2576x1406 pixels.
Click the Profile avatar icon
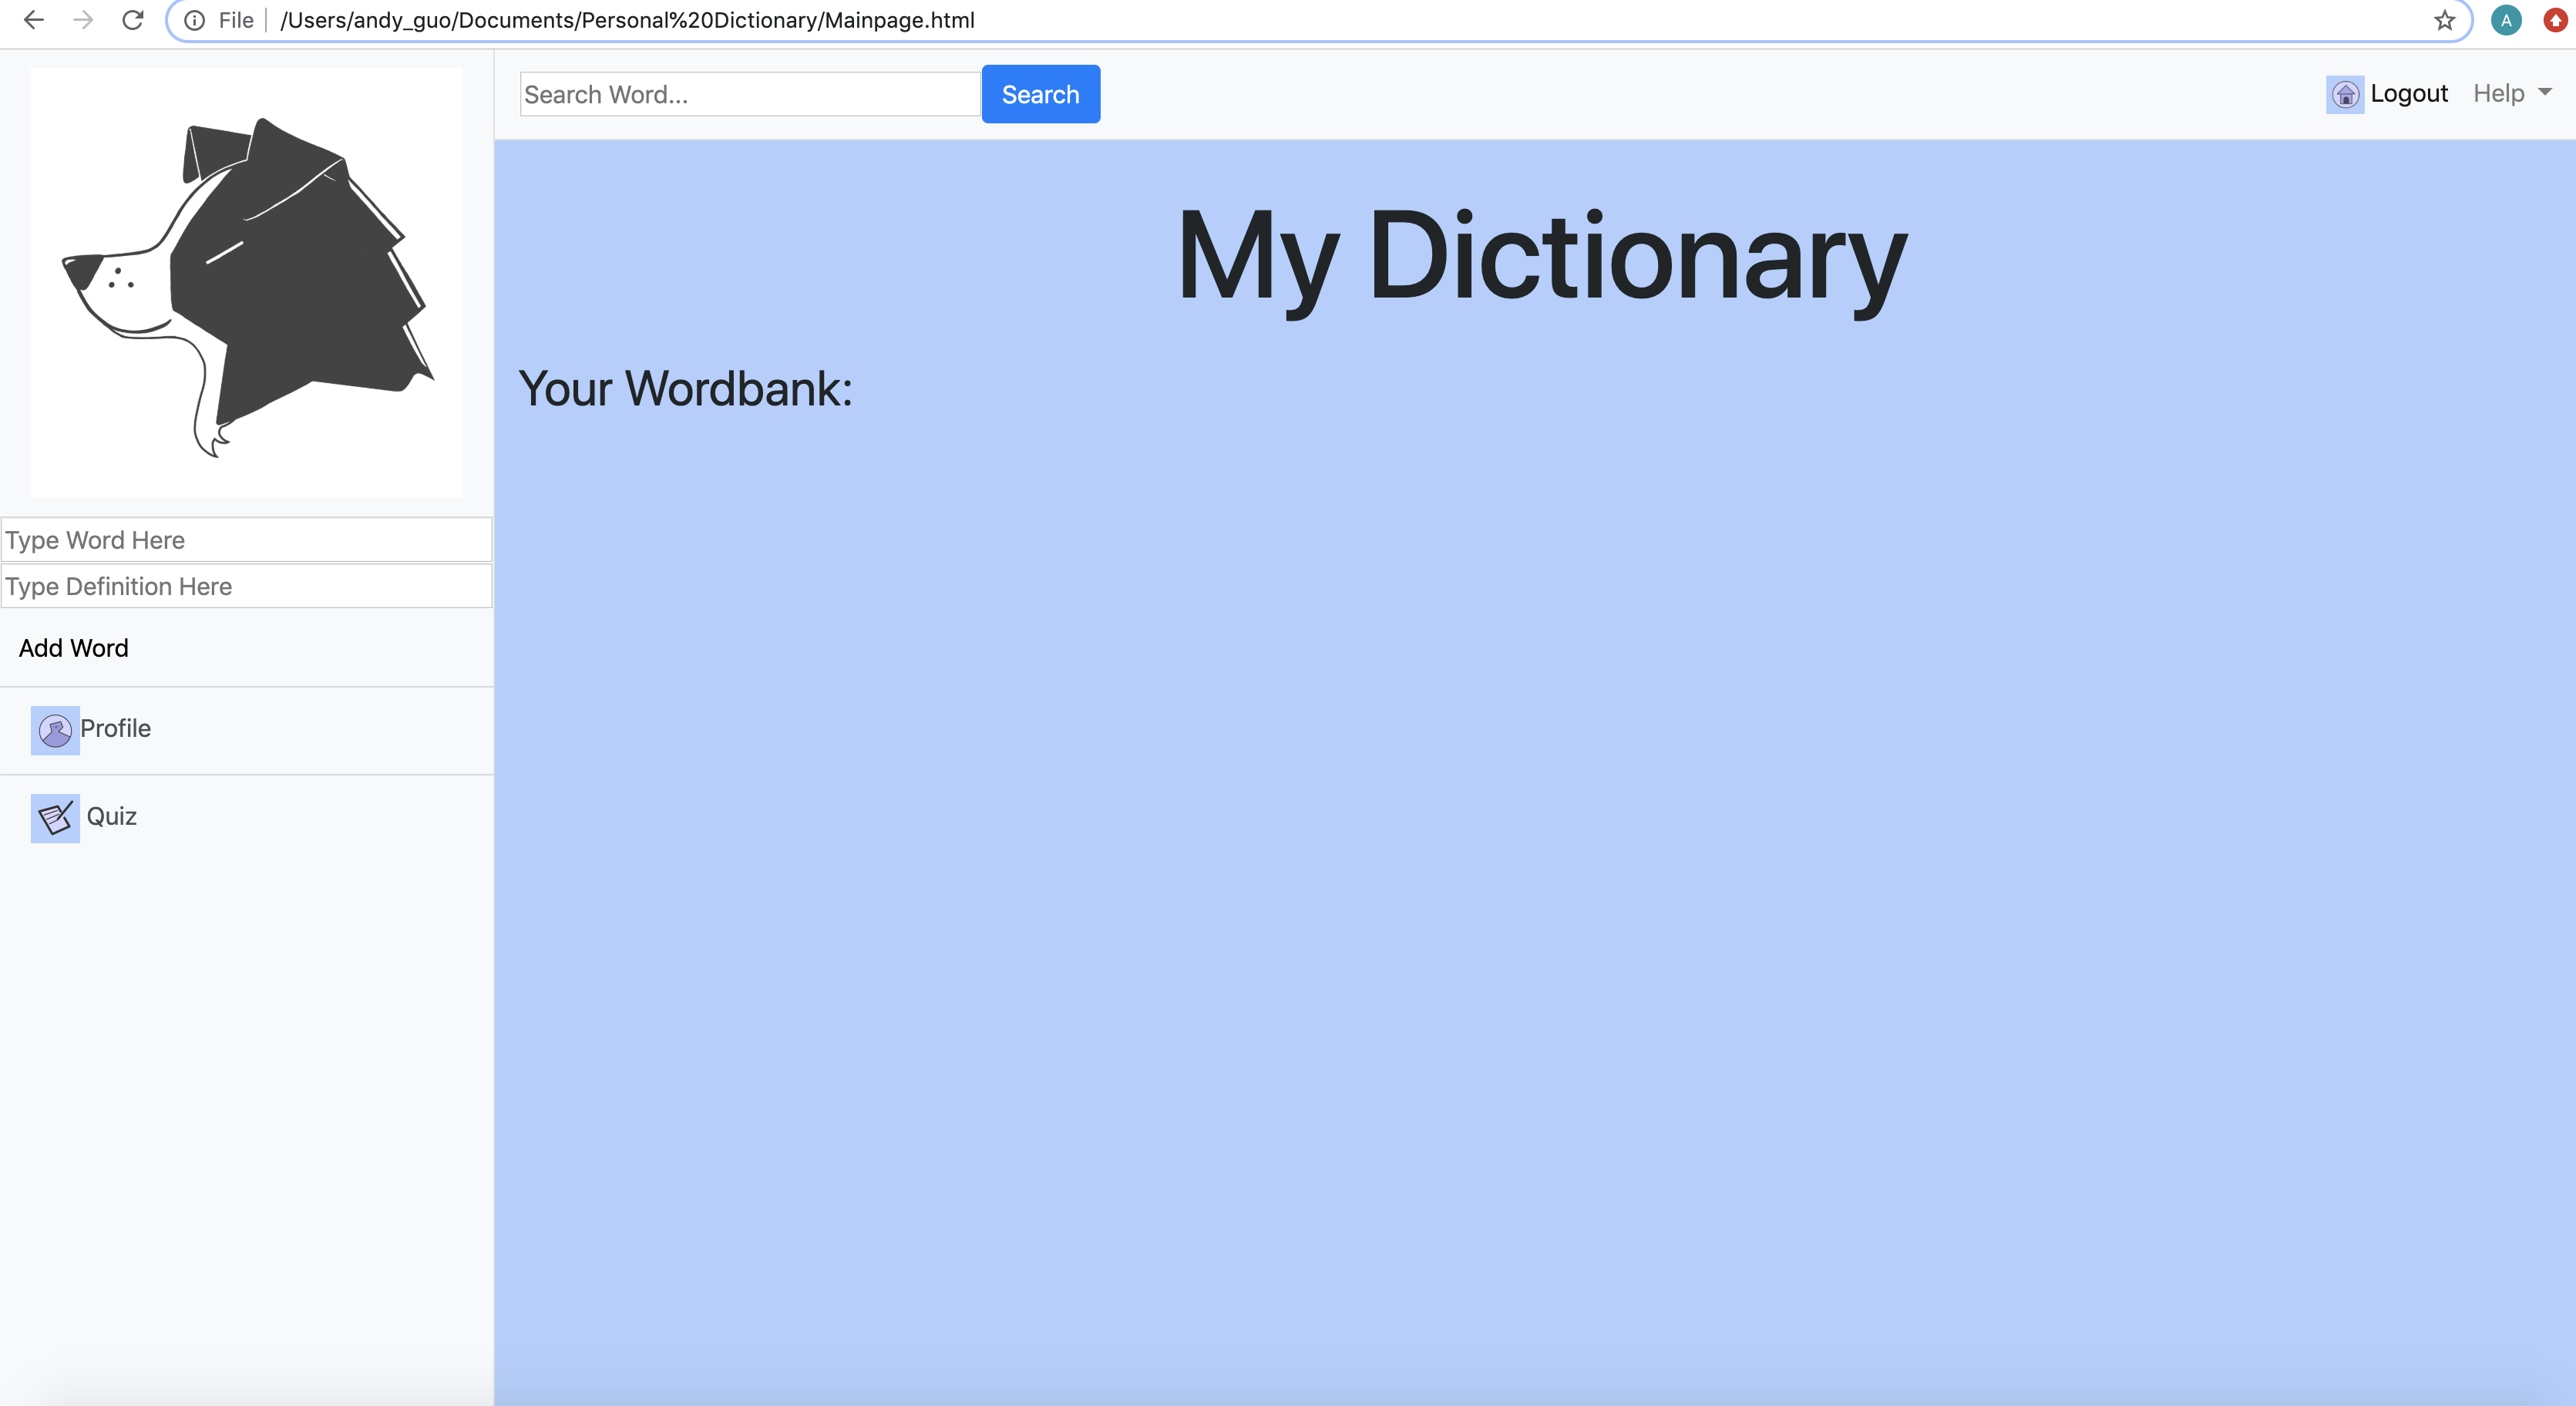tap(55, 730)
